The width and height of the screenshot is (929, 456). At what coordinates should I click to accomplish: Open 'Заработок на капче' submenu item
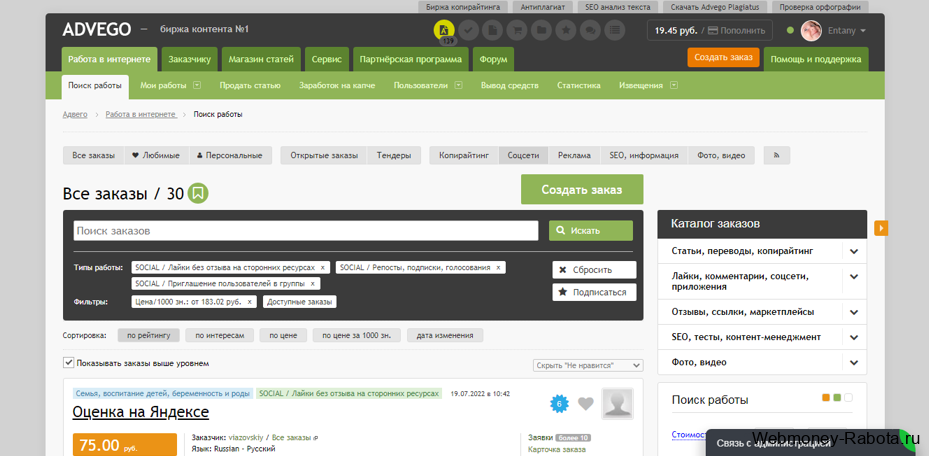337,85
